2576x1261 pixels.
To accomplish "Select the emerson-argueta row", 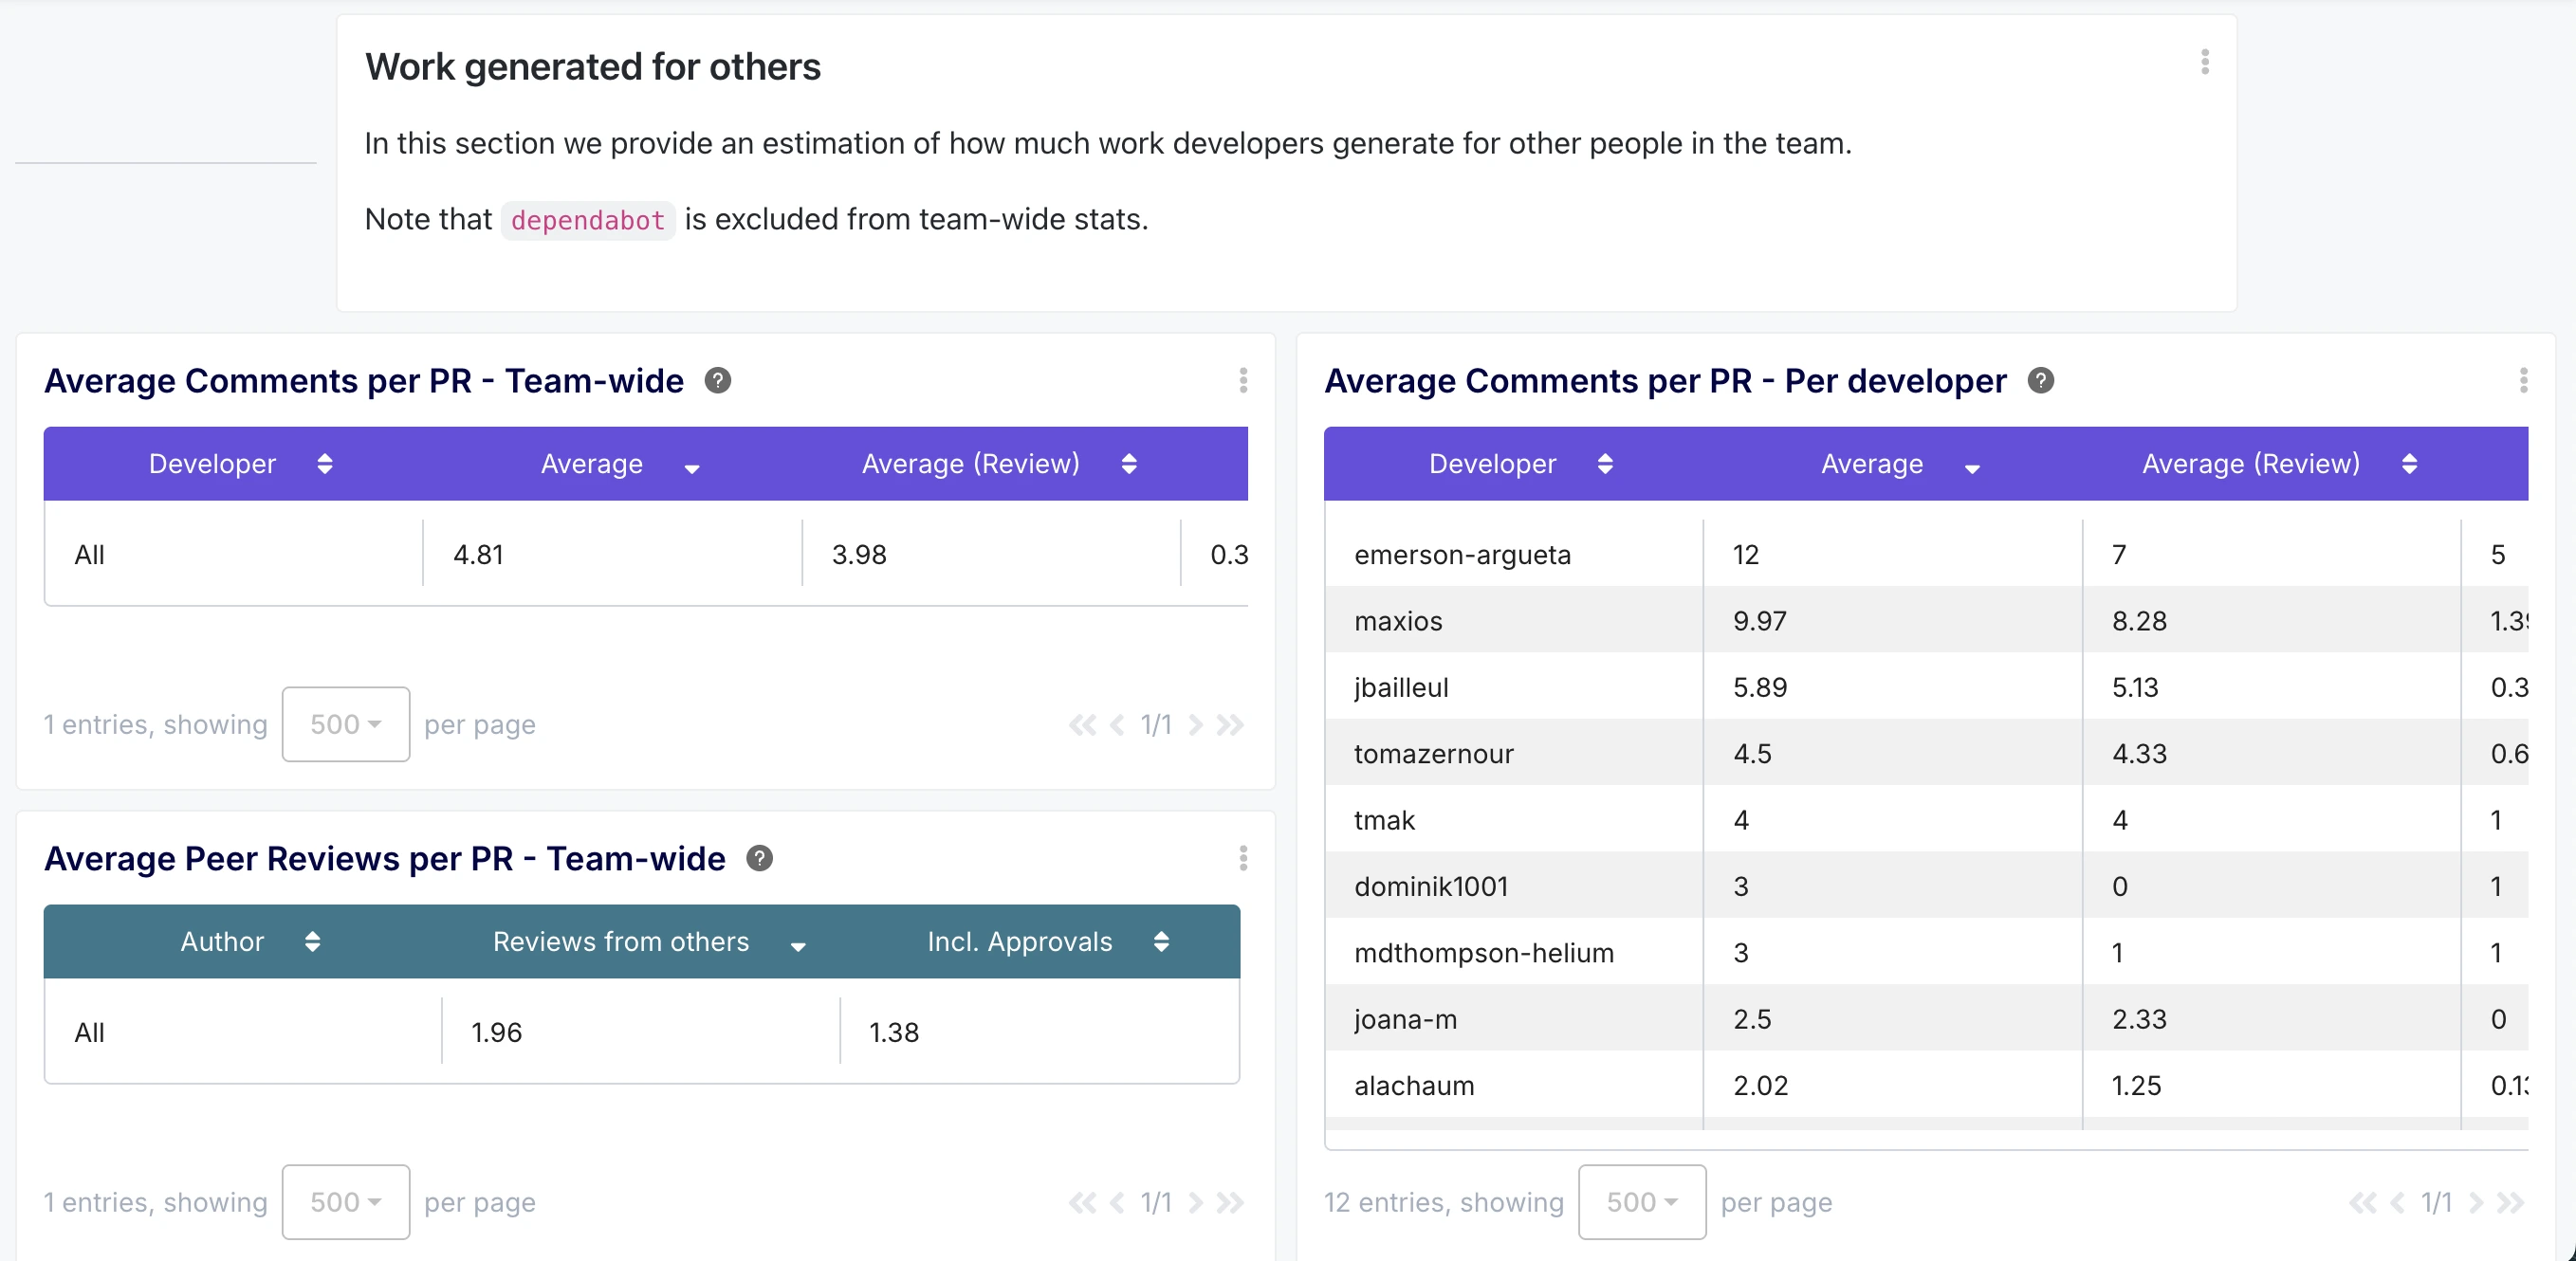I will click(1462, 555).
